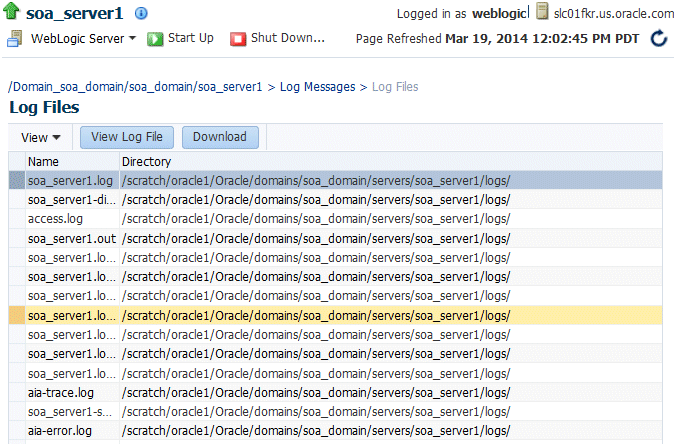Refresh the page with the circular arrow
Image resolution: width=680 pixels, height=444 pixels.
pyautogui.click(x=659, y=38)
